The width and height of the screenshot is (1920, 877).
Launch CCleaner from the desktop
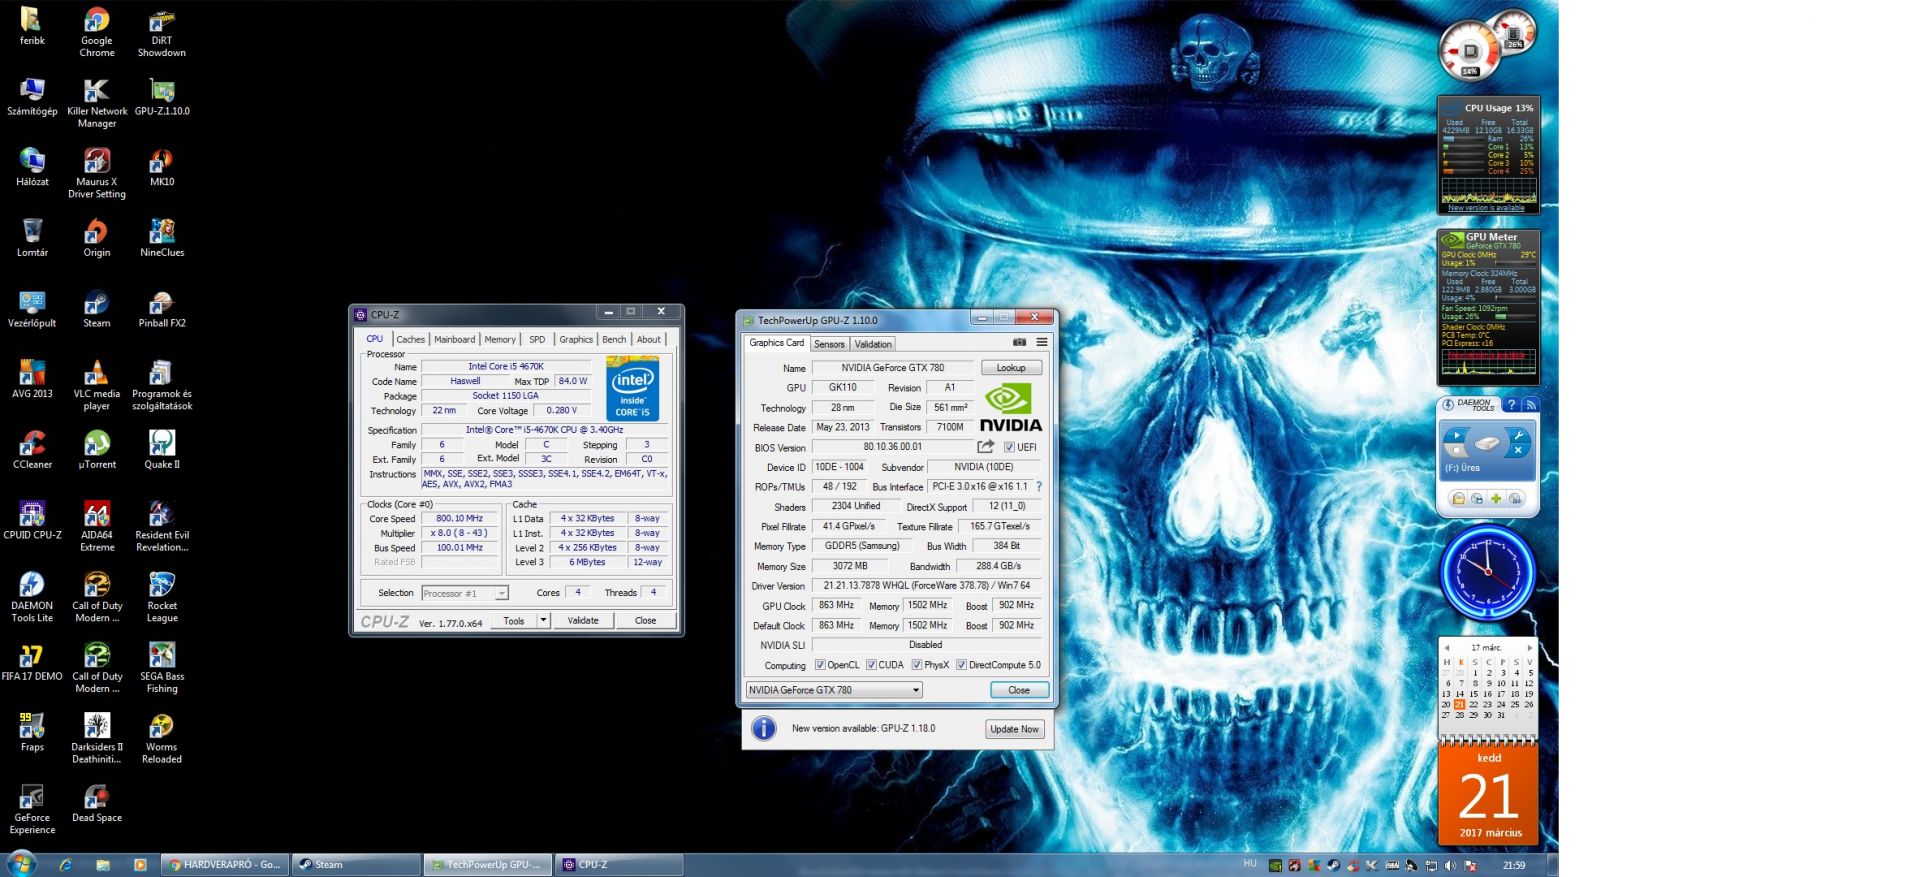click(32, 451)
